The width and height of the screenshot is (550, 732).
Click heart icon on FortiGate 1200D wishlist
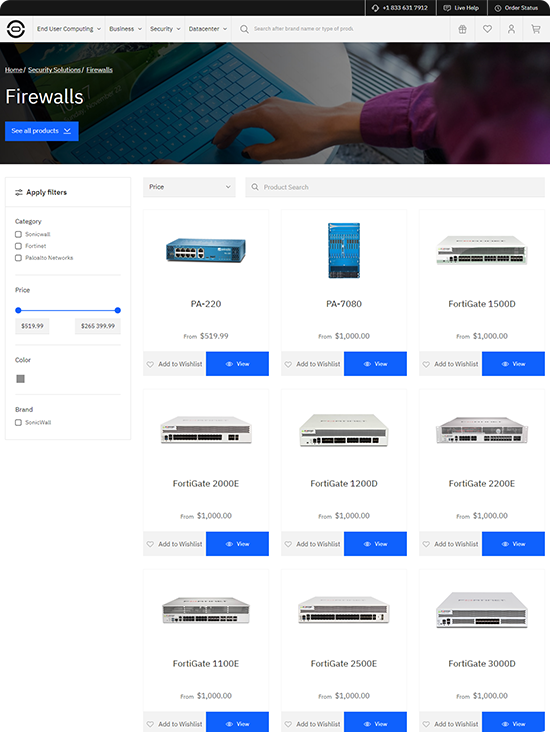pyautogui.click(x=288, y=544)
